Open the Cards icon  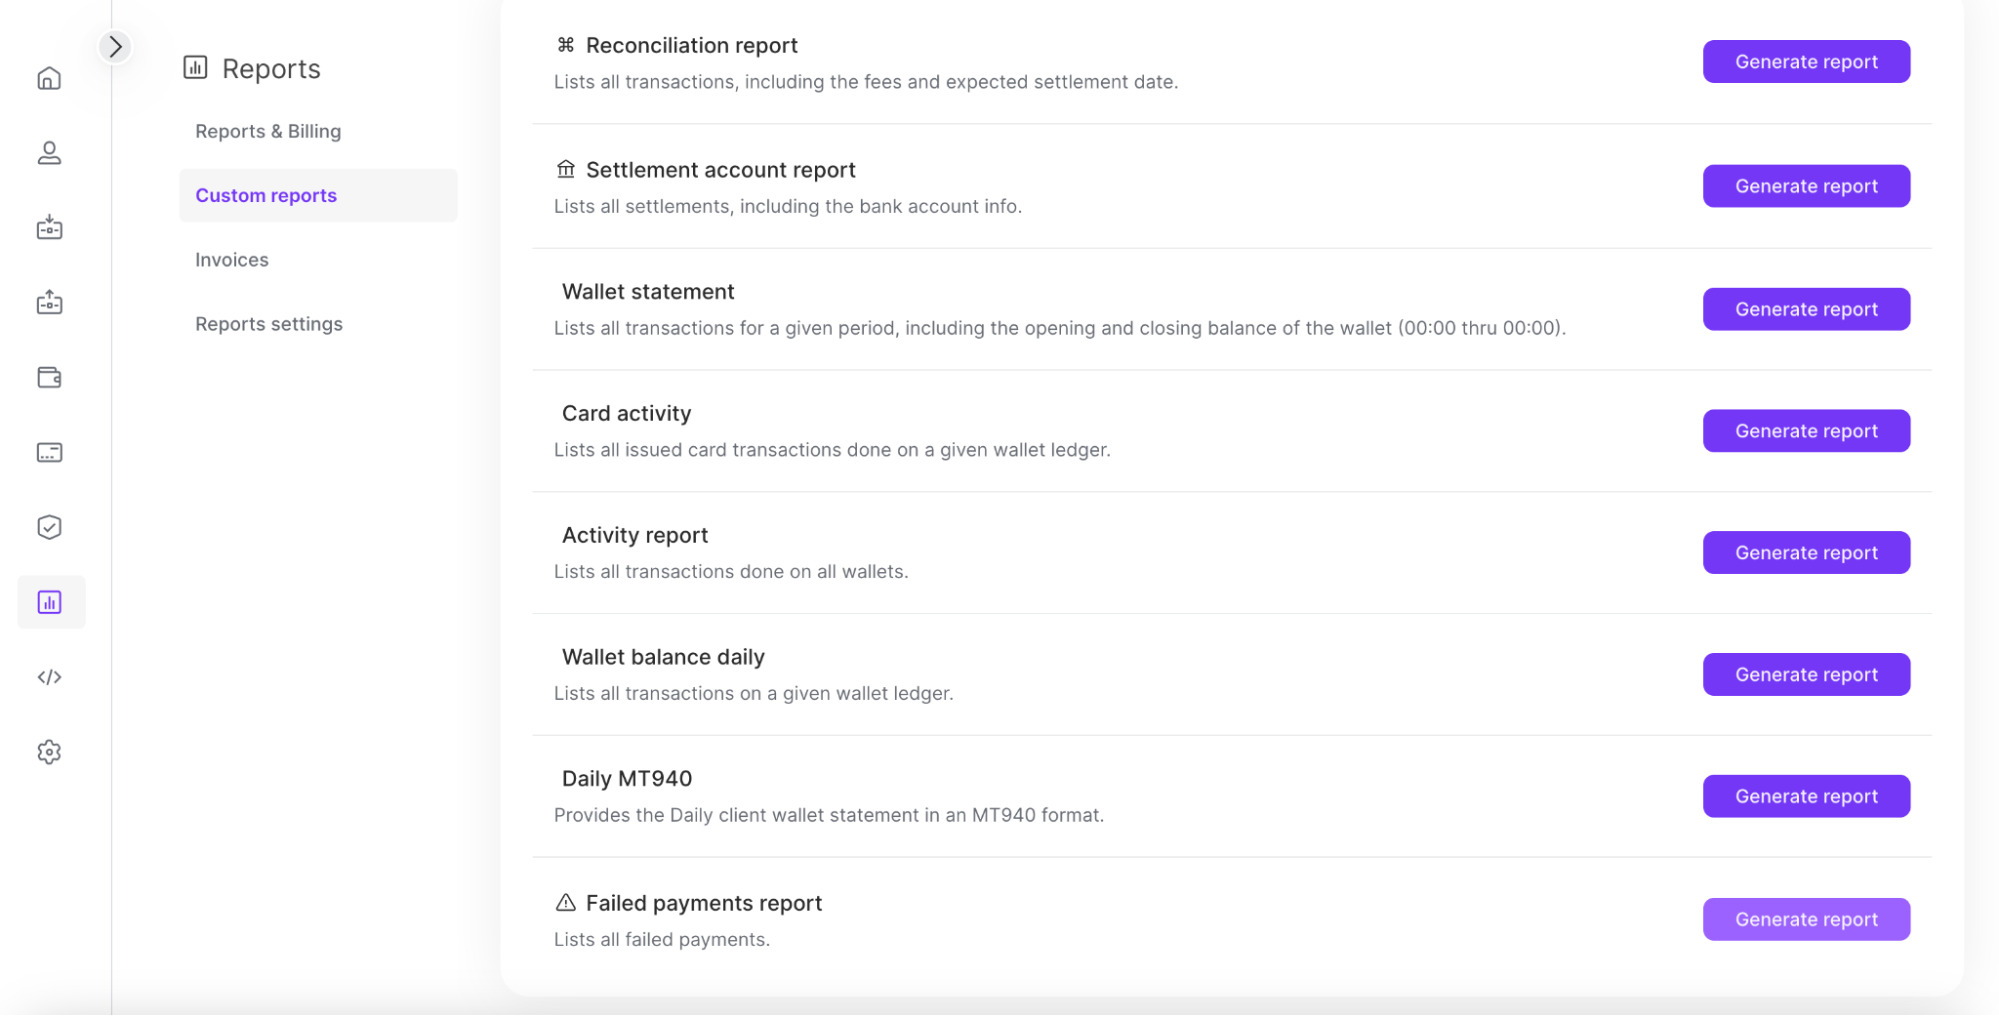[49, 452]
